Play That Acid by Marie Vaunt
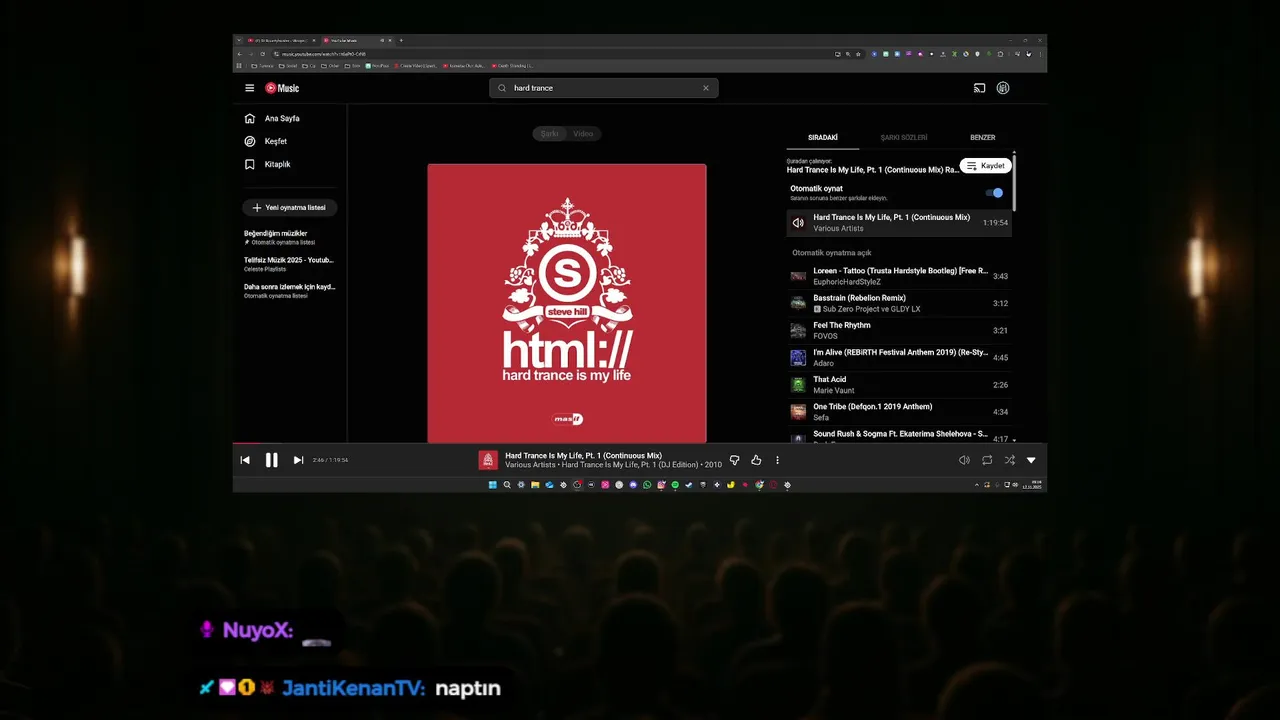 coord(899,384)
